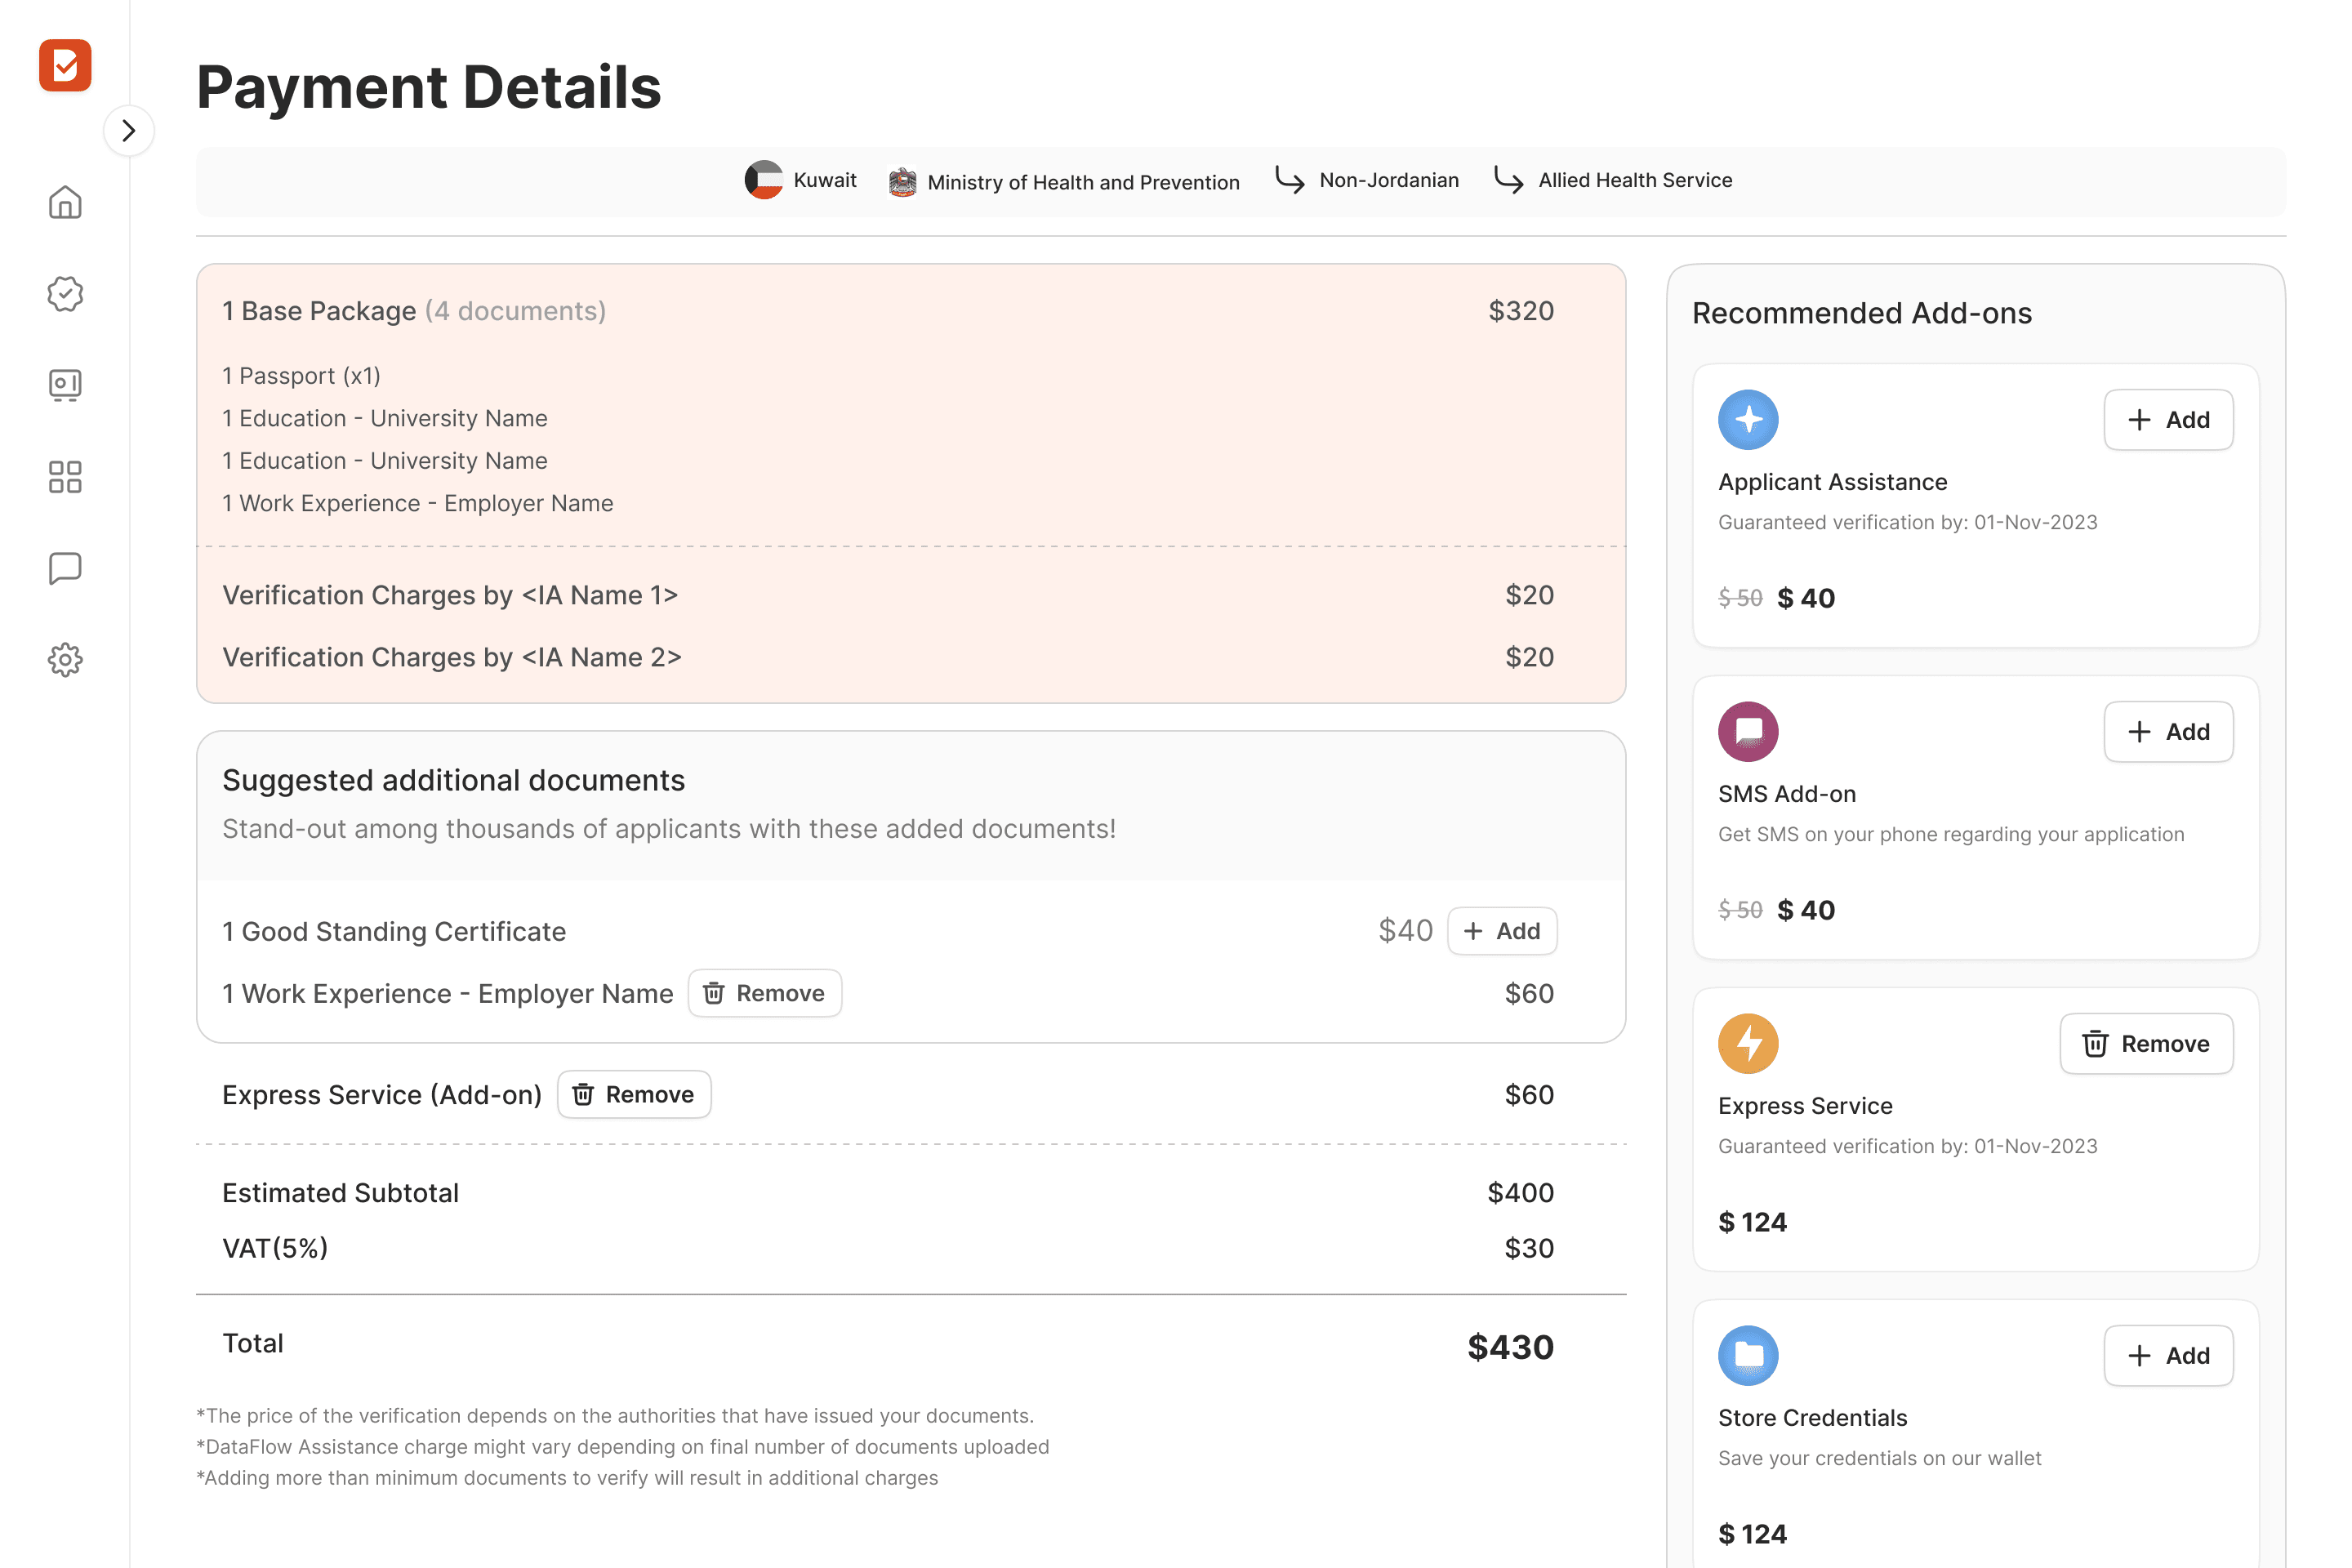The height and width of the screenshot is (1568, 2352).
Task: Click the SMS Add-on message icon
Action: point(1747,732)
